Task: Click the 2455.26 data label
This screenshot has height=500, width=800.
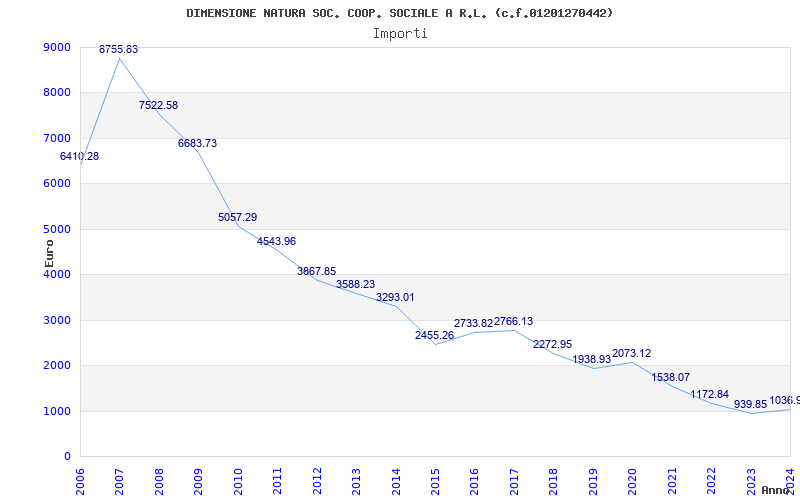Action: click(435, 336)
